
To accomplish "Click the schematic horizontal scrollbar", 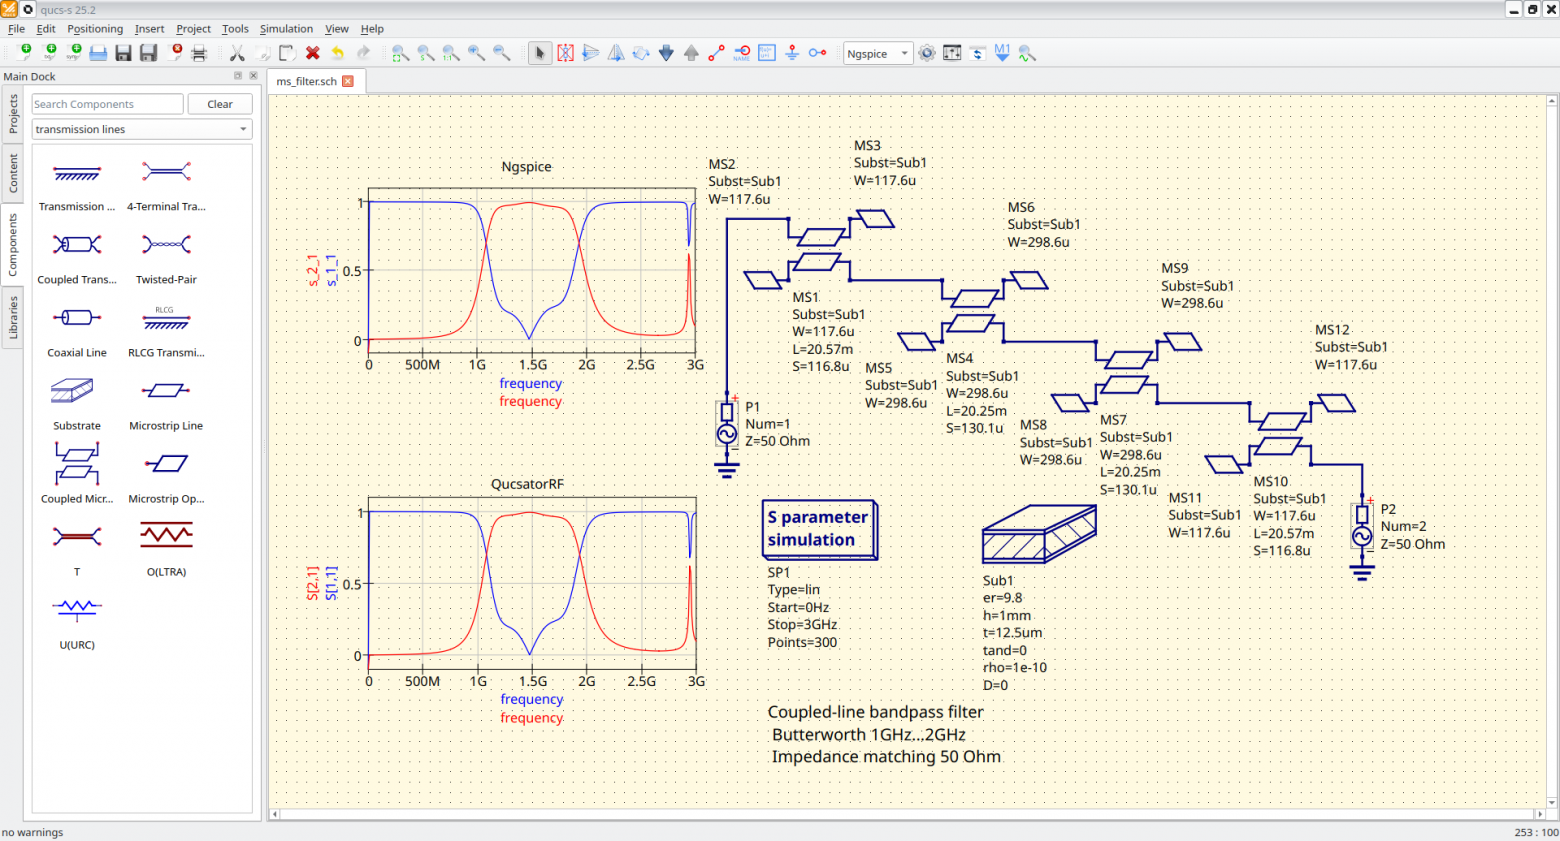I will 908,815.
